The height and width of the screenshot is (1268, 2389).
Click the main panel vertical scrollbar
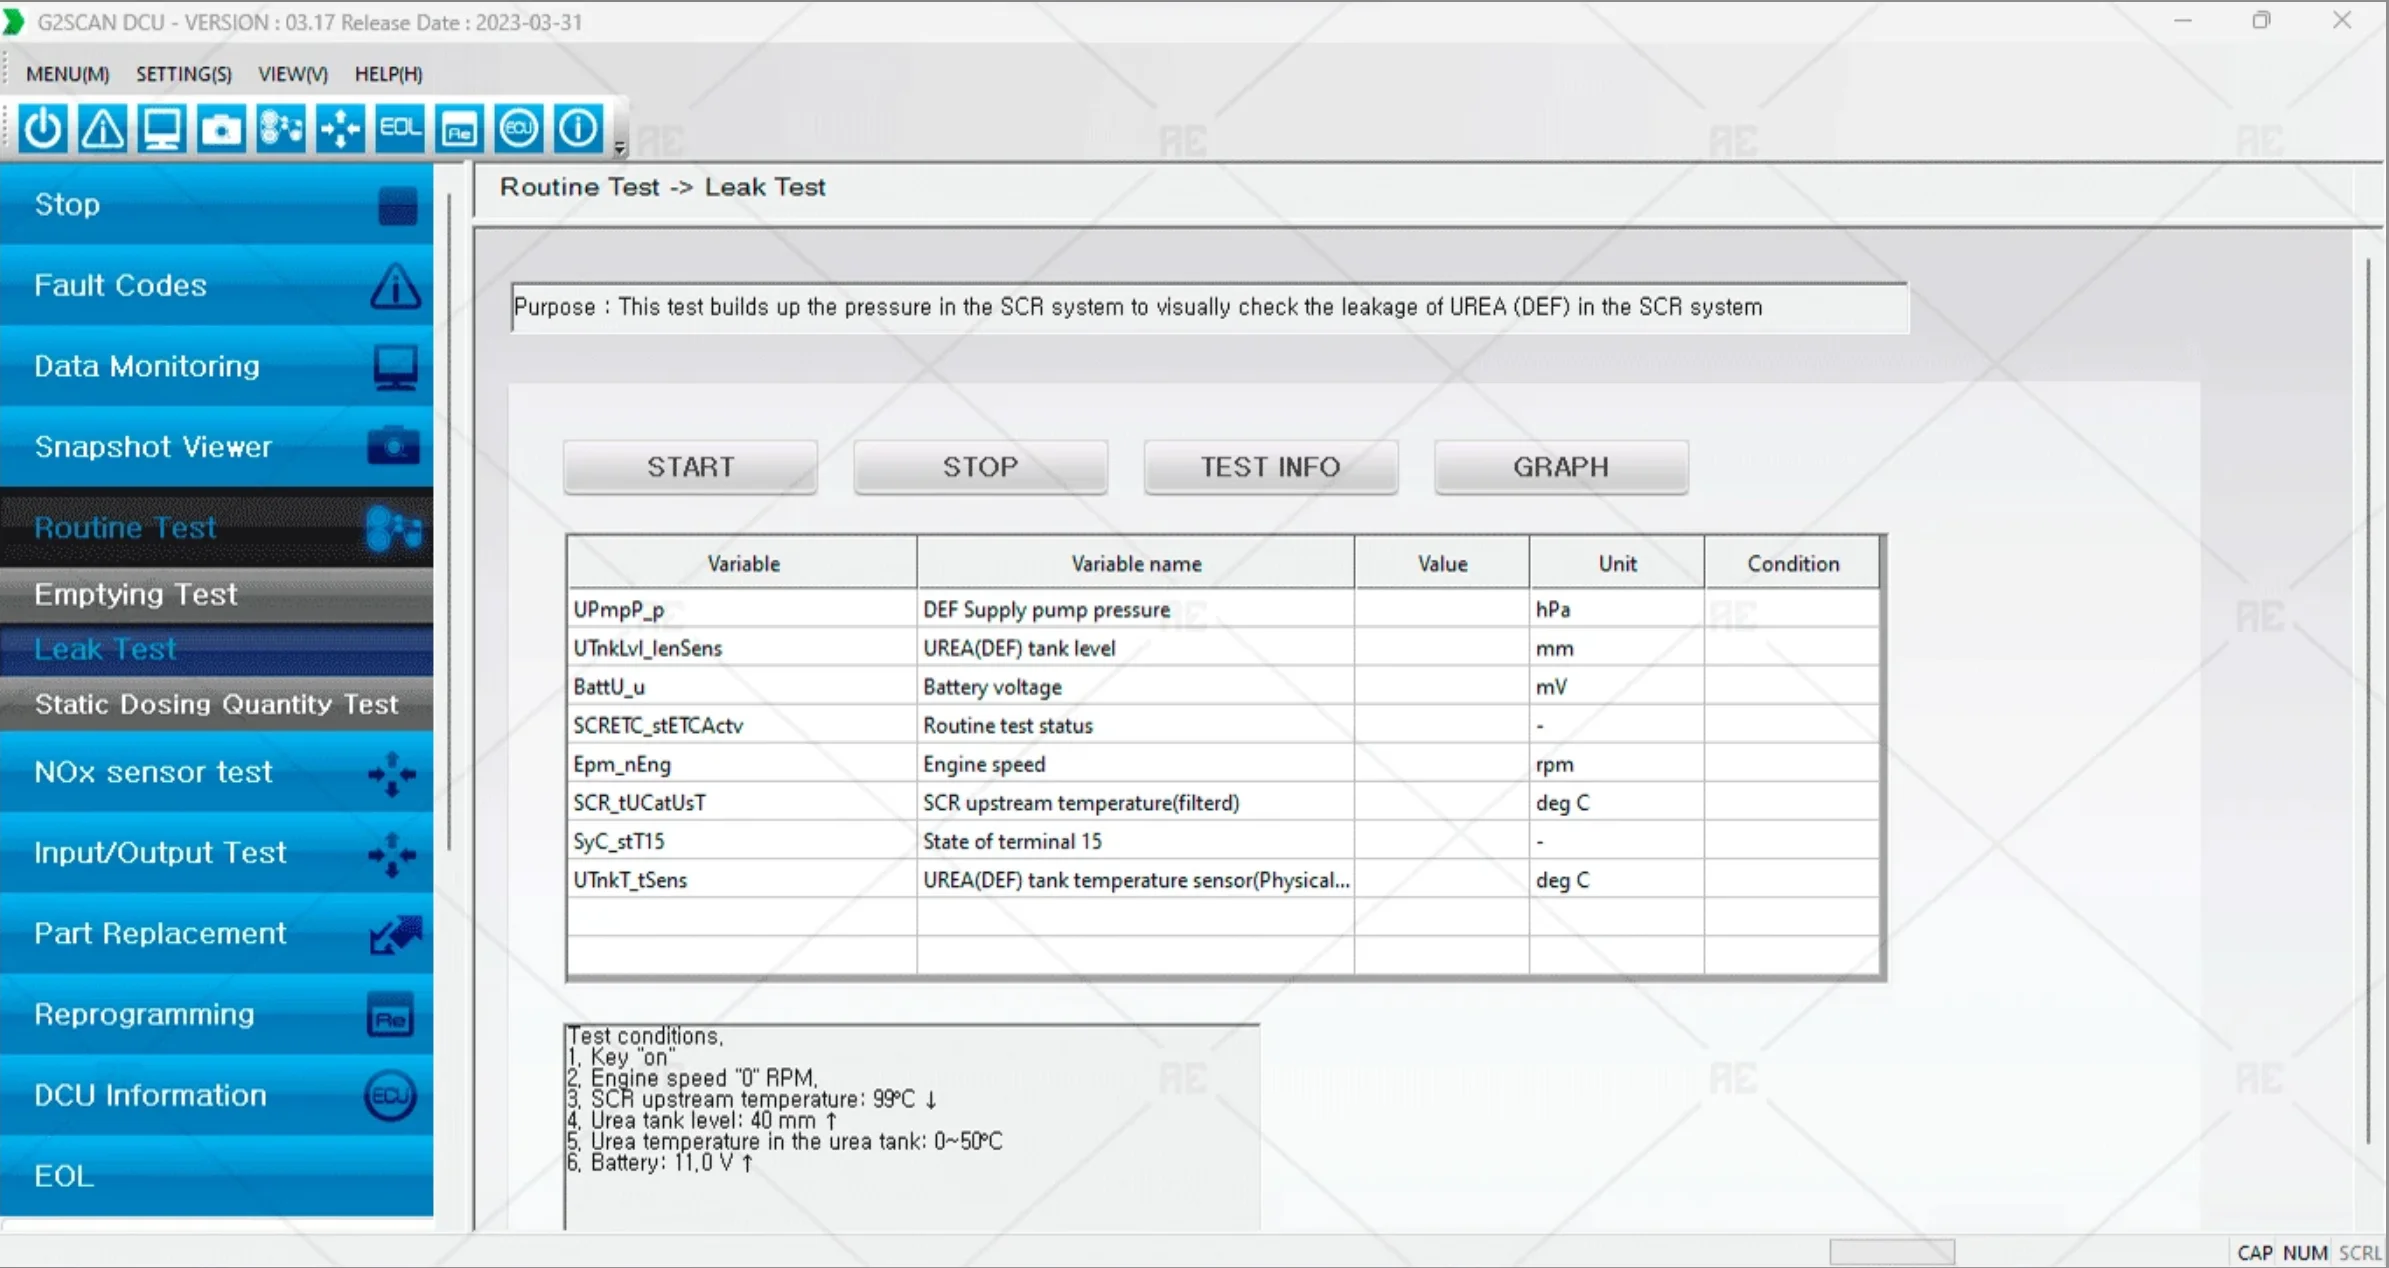tap(2367, 700)
